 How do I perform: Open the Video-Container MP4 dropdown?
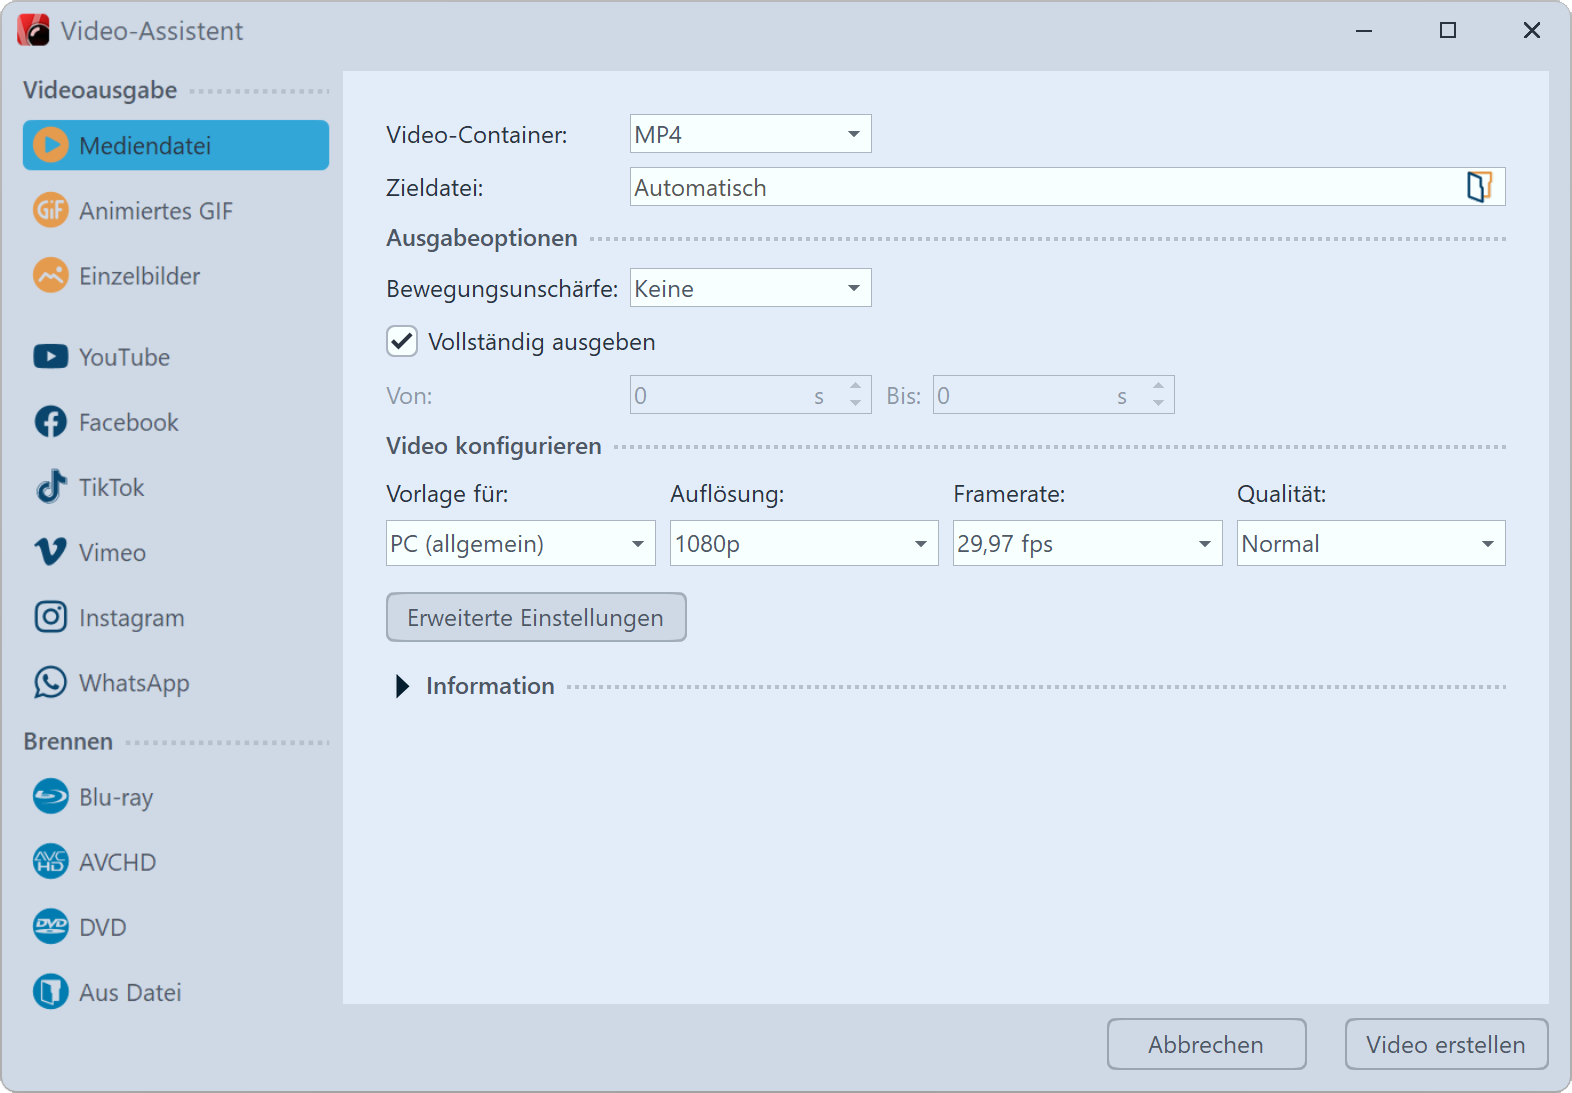[x=750, y=134]
